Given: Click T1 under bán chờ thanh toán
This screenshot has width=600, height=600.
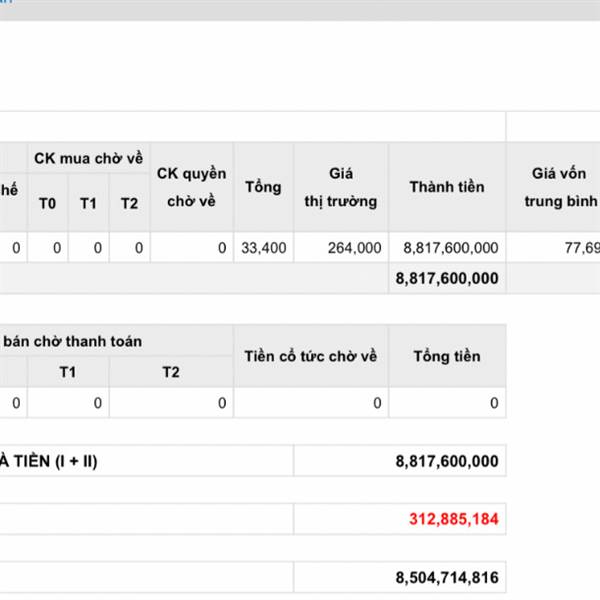Looking at the screenshot, I should [68, 372].
